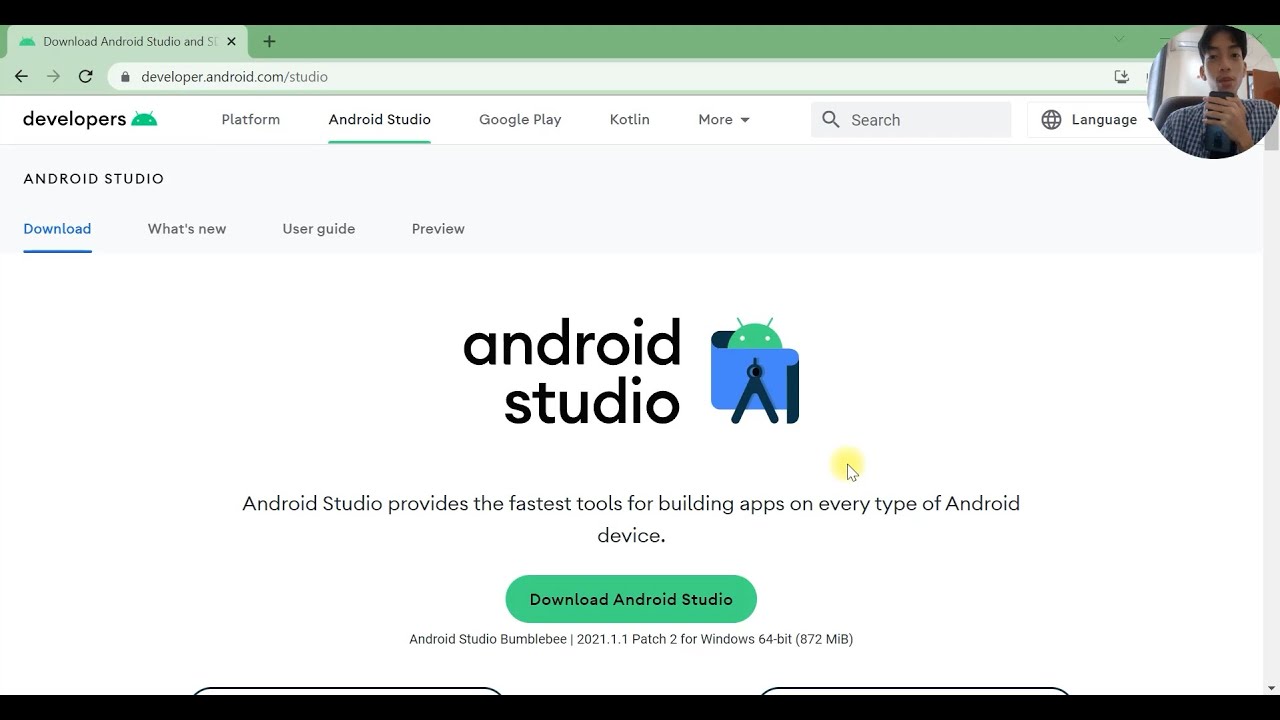Screen dimensions: 1280x720
Task: Open the Language dropdown
Action: click(1096, 119)
